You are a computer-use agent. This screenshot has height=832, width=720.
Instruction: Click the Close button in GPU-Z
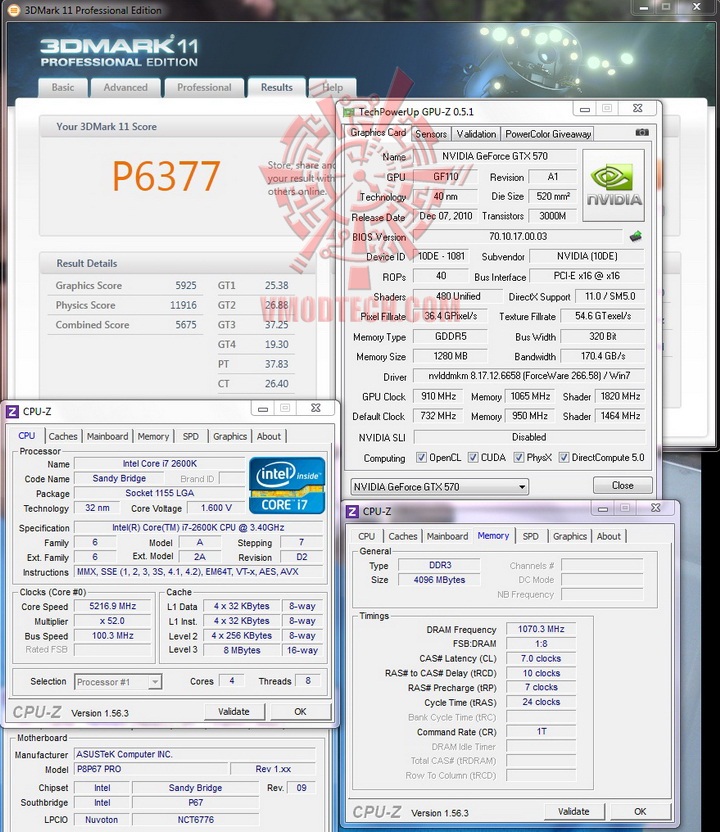[622, 486]
